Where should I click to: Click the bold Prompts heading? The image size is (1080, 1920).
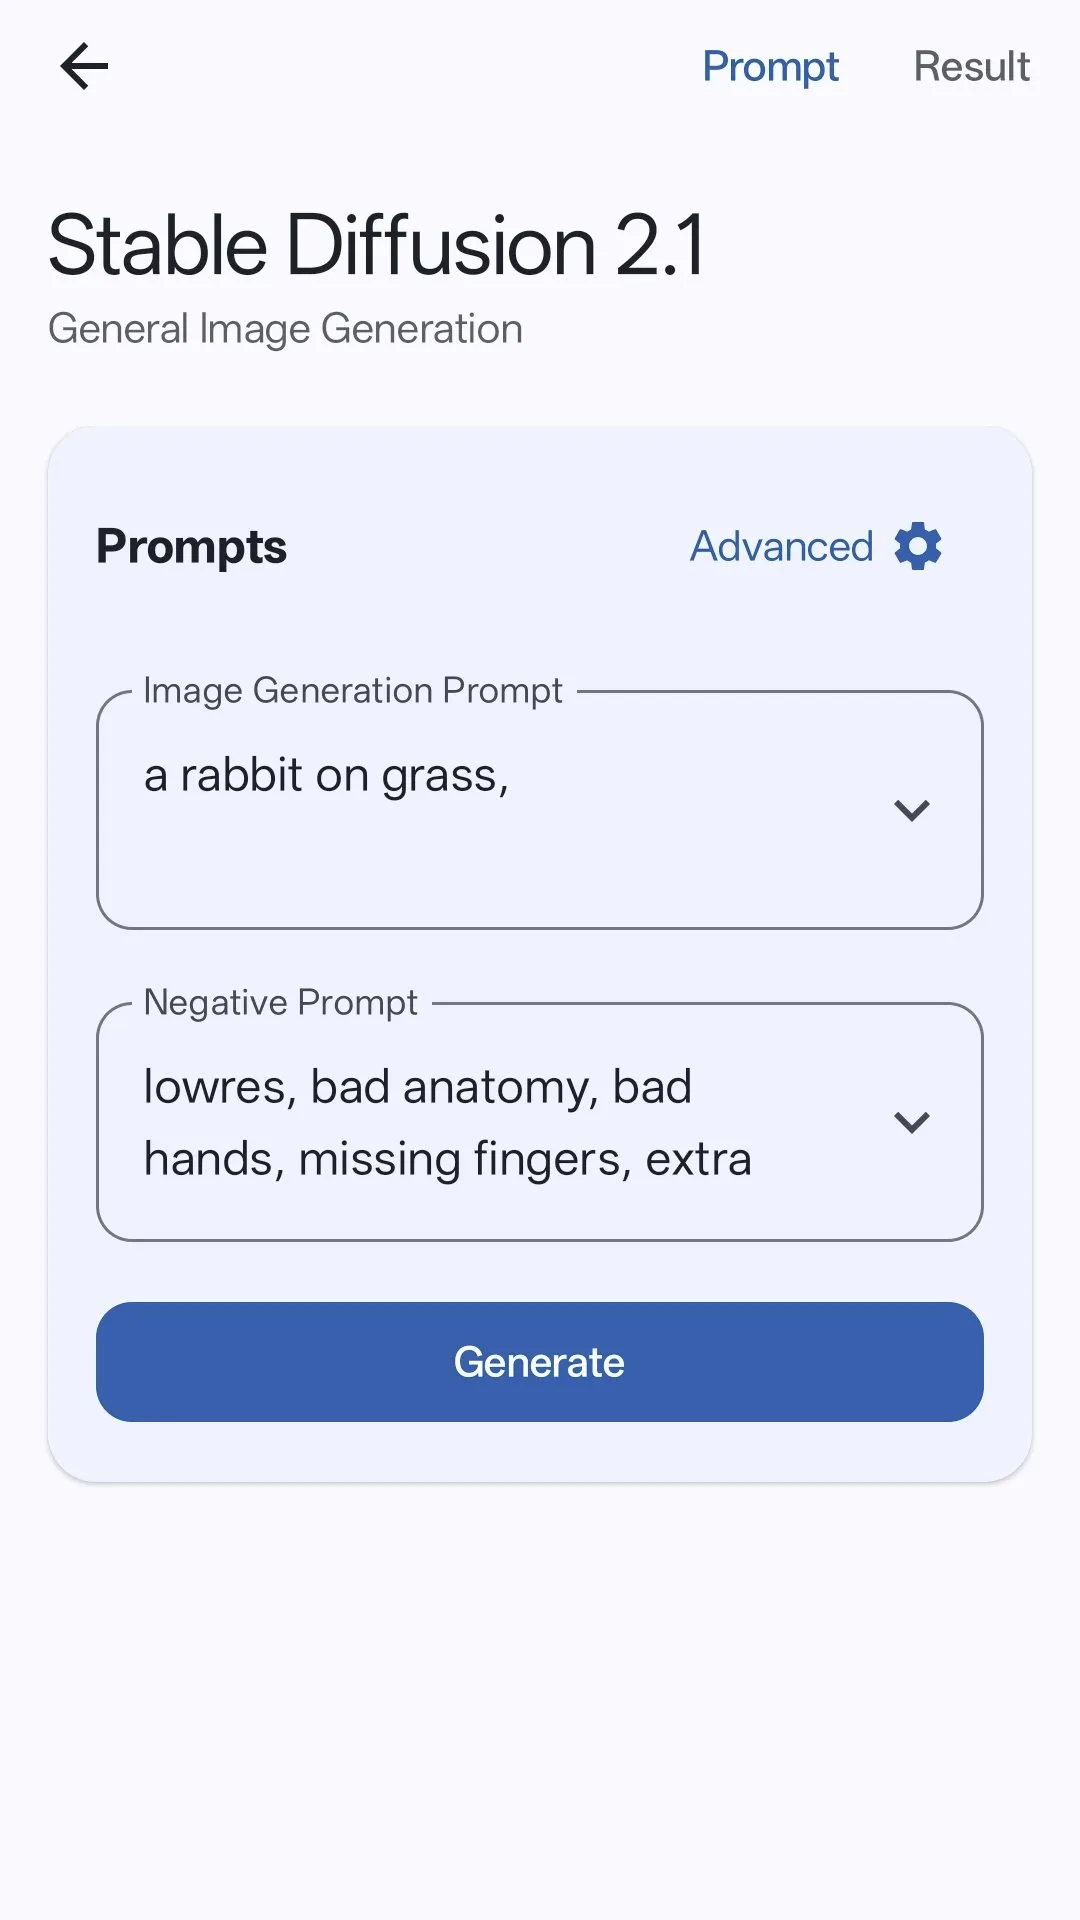tap(191, 547)
